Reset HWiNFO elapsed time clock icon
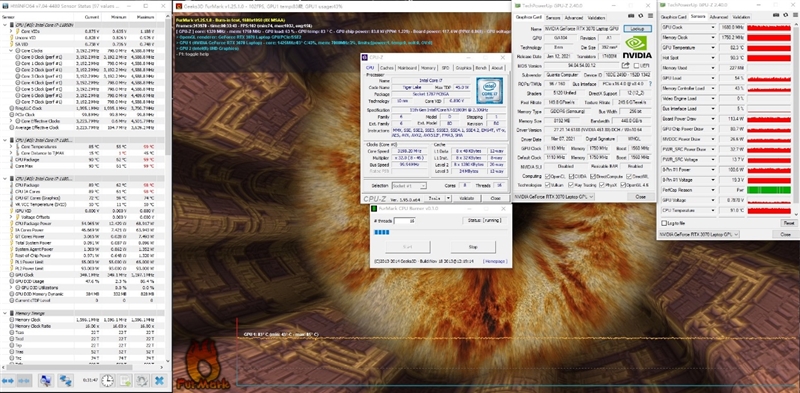 pyautogui.click(x=107, y=381)
